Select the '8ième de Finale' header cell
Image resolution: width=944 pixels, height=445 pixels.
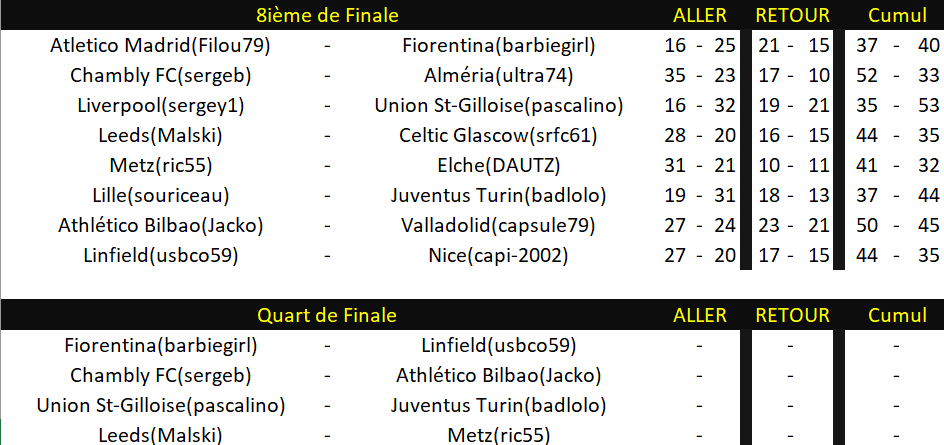(x=327, y=15)
